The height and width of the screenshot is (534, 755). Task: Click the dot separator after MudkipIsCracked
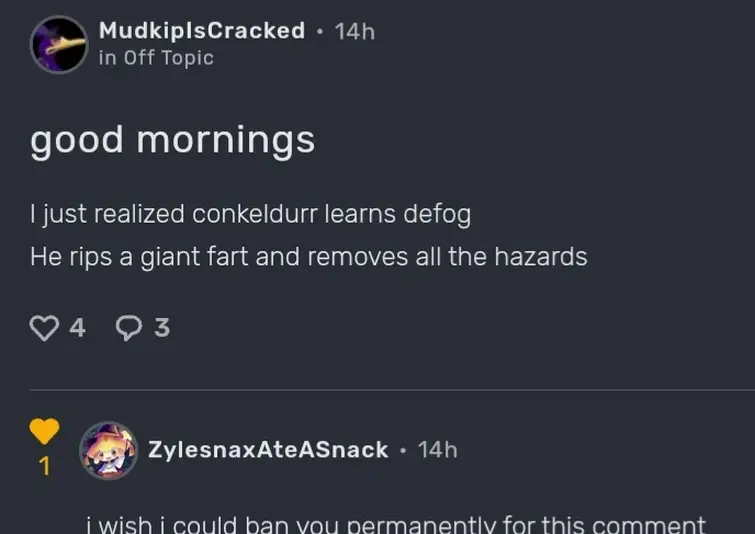pyautogui.click(x=319, y=31)
